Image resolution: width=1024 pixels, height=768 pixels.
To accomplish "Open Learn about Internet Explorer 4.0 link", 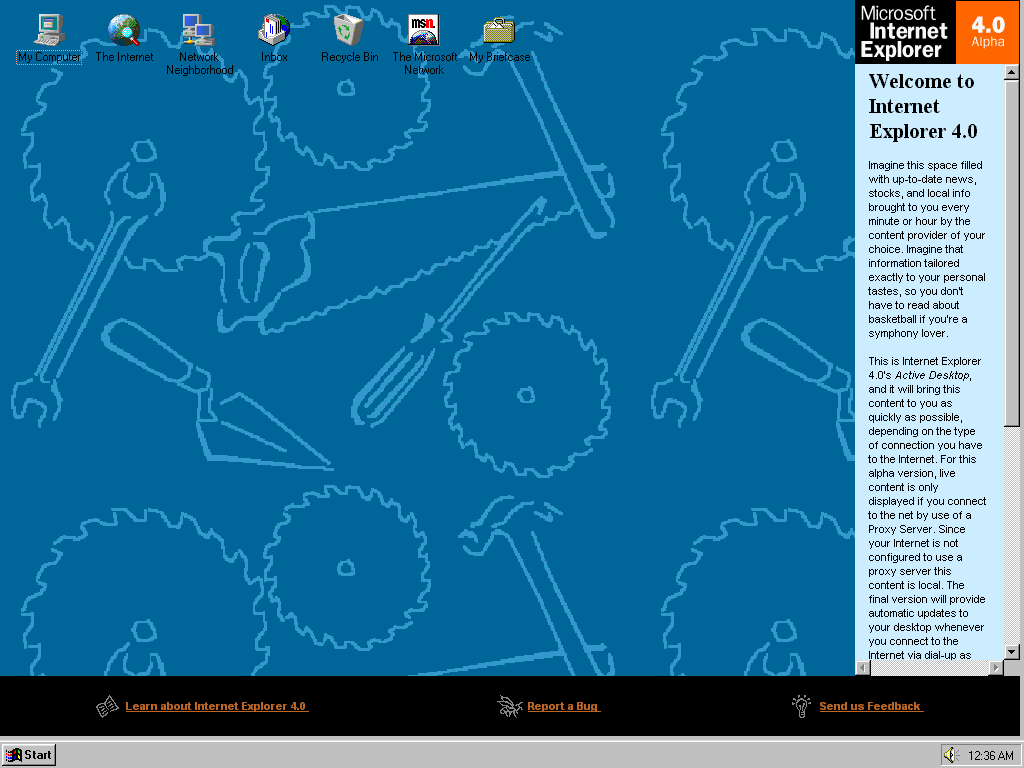I will 216,706.
